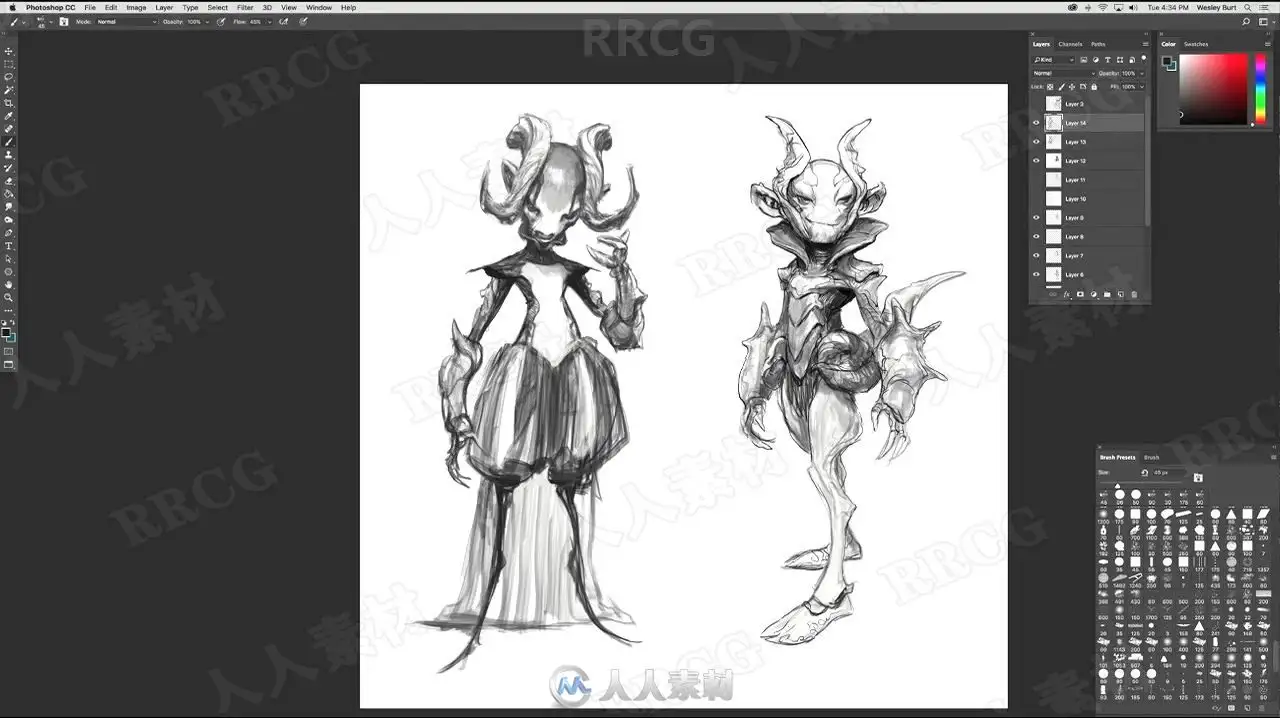Toggle lock transparent pixels
This screenshot has height=718, width=1280.
1050,87
